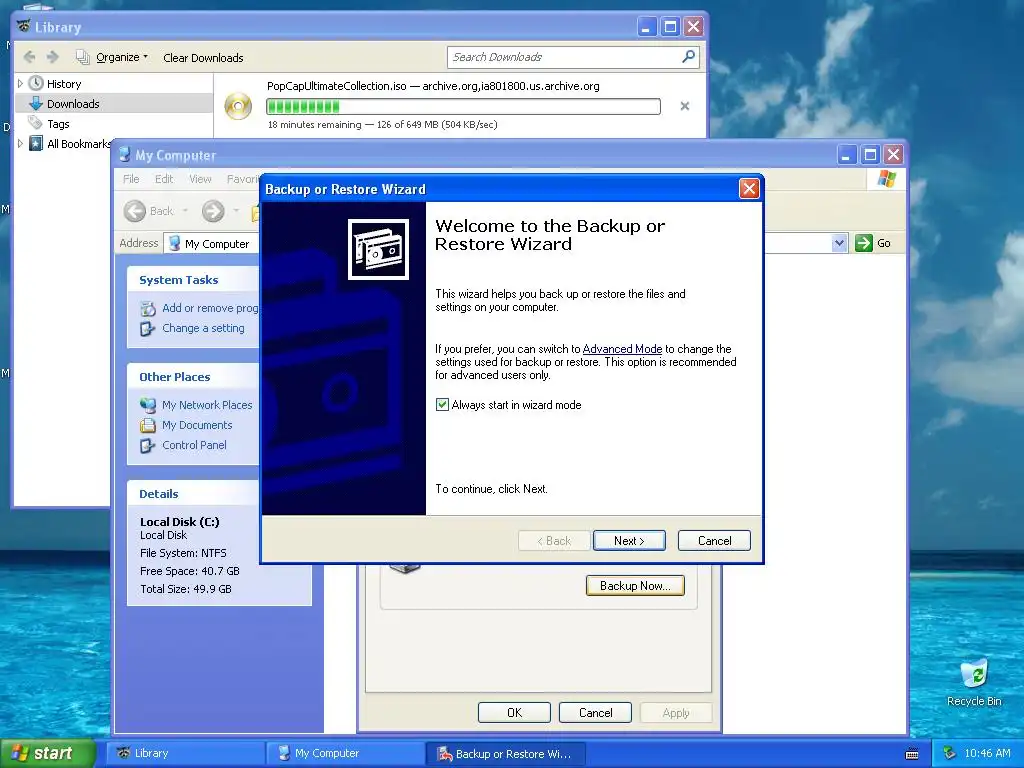Click the Library back arrow icon

click(29, 57)
